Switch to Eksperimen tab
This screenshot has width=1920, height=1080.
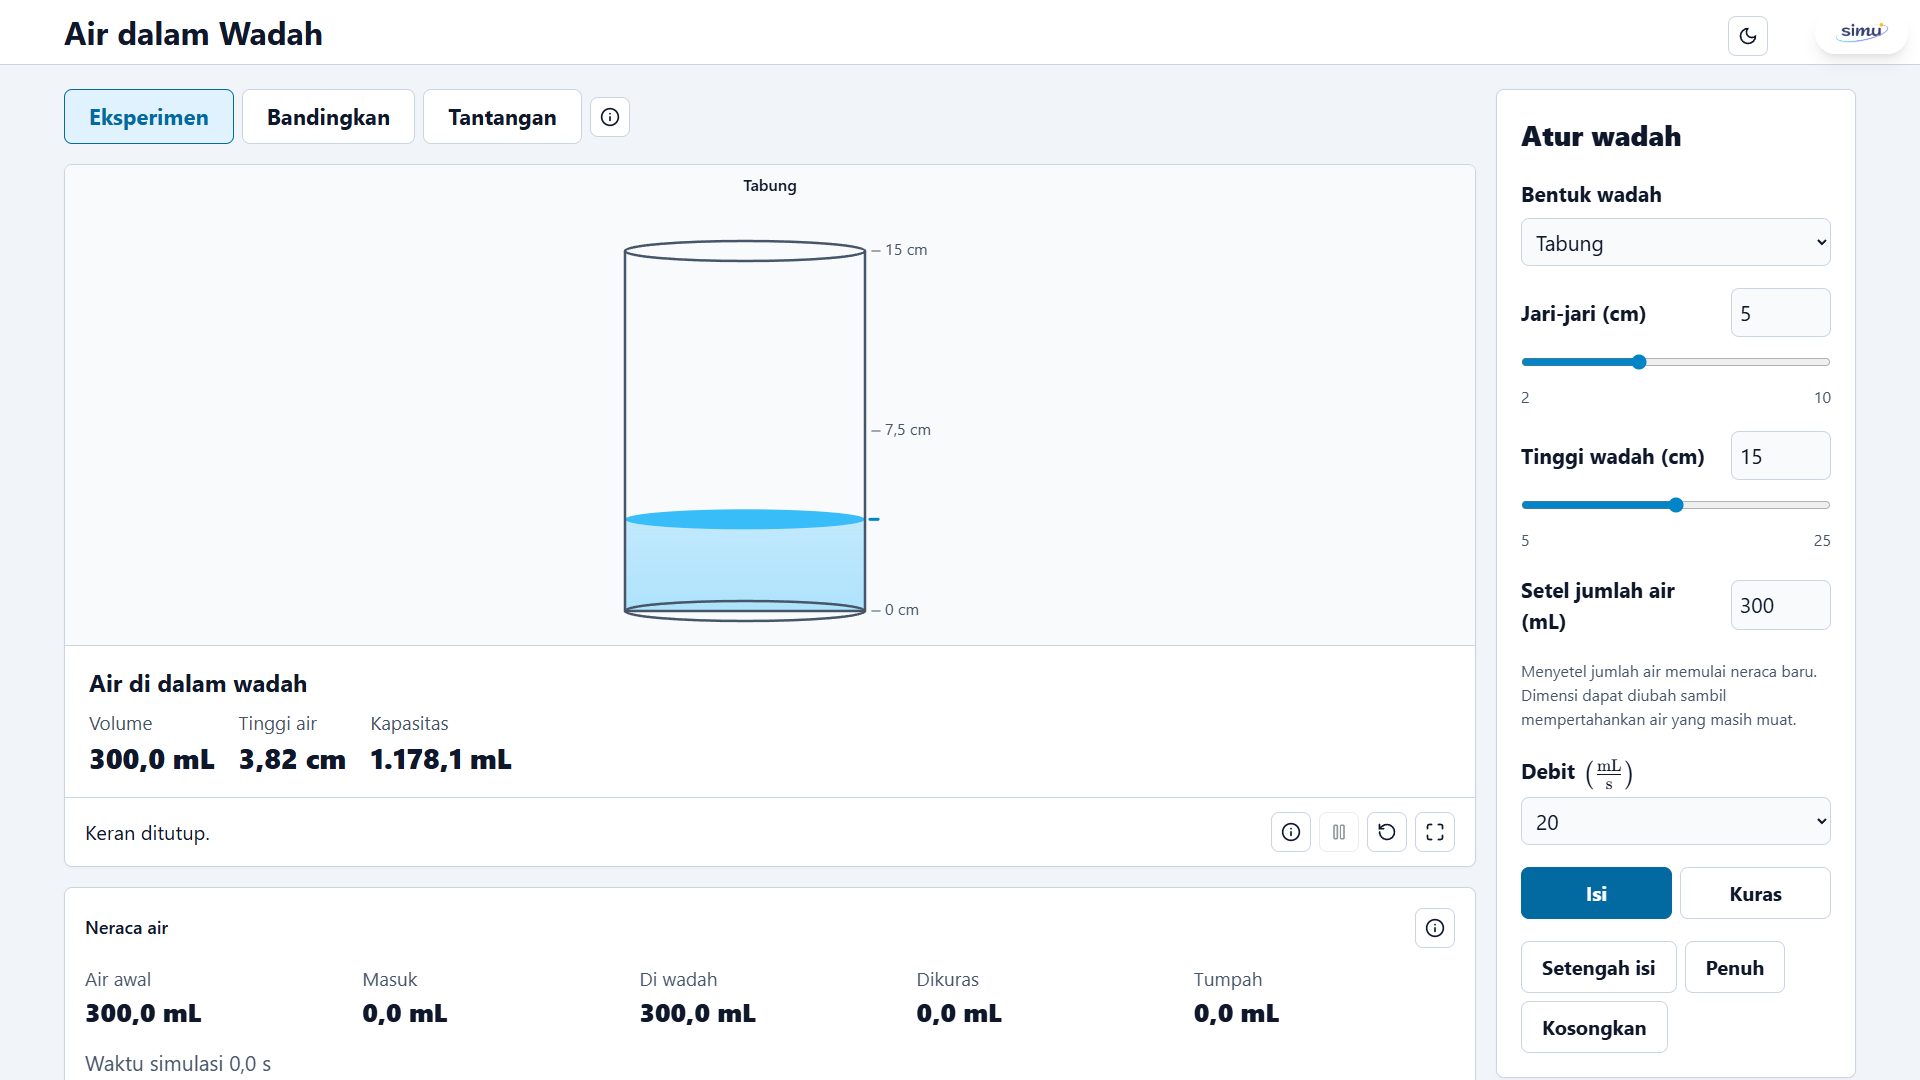pyautogui.click(x=149, y=117)
